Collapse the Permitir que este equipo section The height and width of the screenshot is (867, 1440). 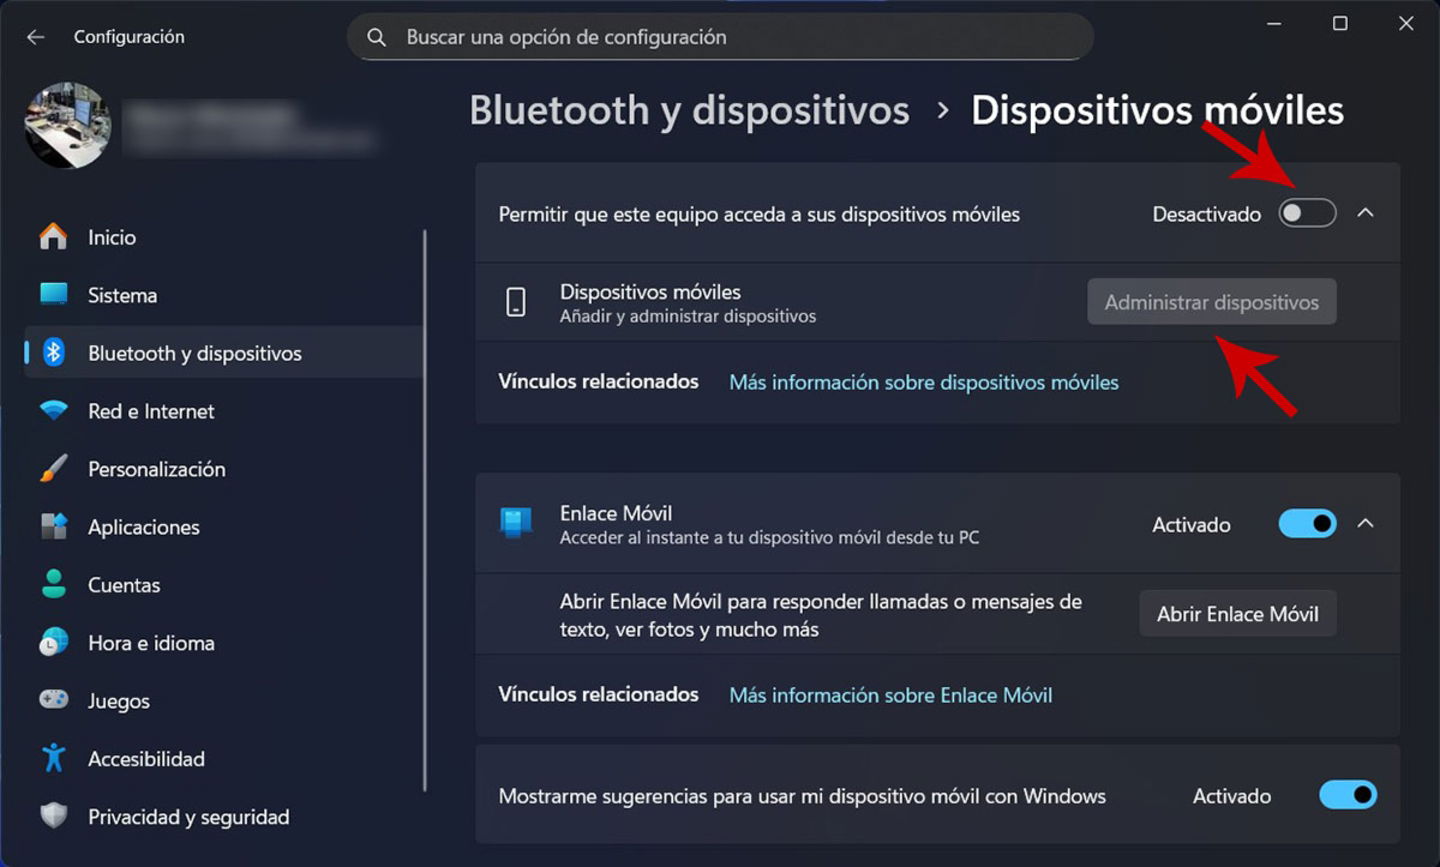click(x=1365, y=213)
